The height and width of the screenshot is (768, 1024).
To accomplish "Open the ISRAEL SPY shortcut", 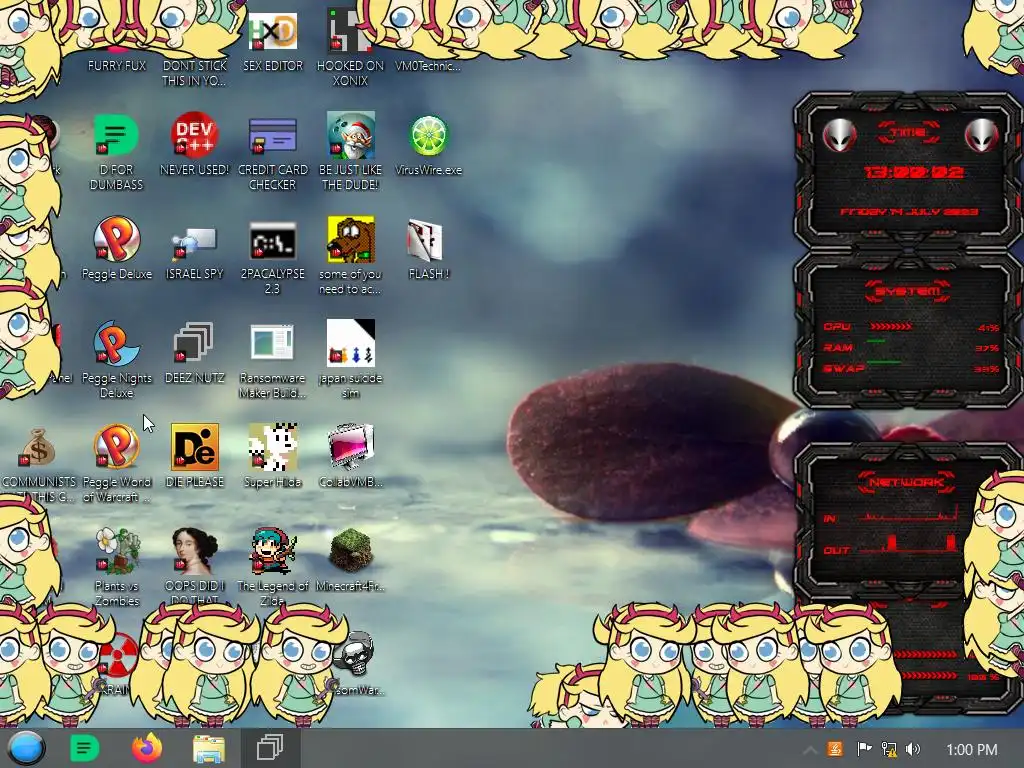I will point(194,242).
